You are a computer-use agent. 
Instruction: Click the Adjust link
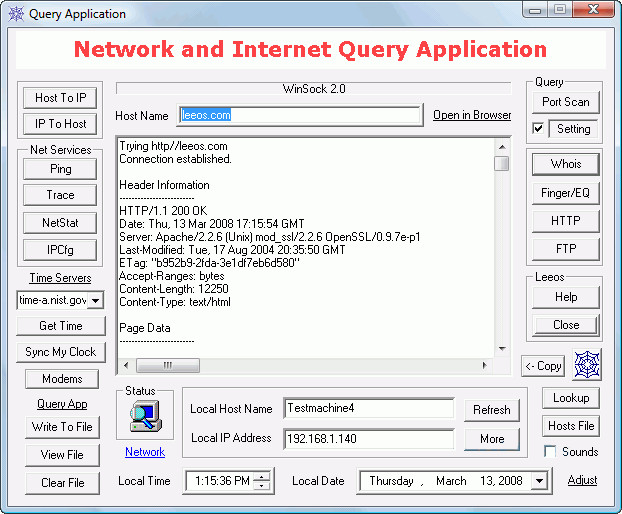click(582, 480)
